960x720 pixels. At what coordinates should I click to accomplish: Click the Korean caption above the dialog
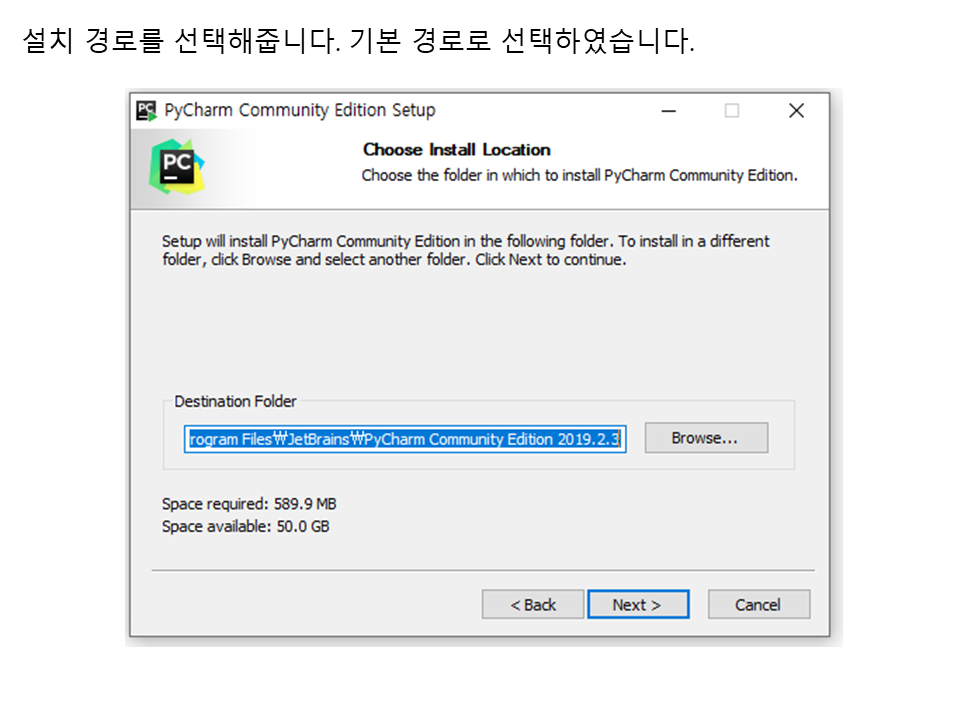[x=359, y=40]
